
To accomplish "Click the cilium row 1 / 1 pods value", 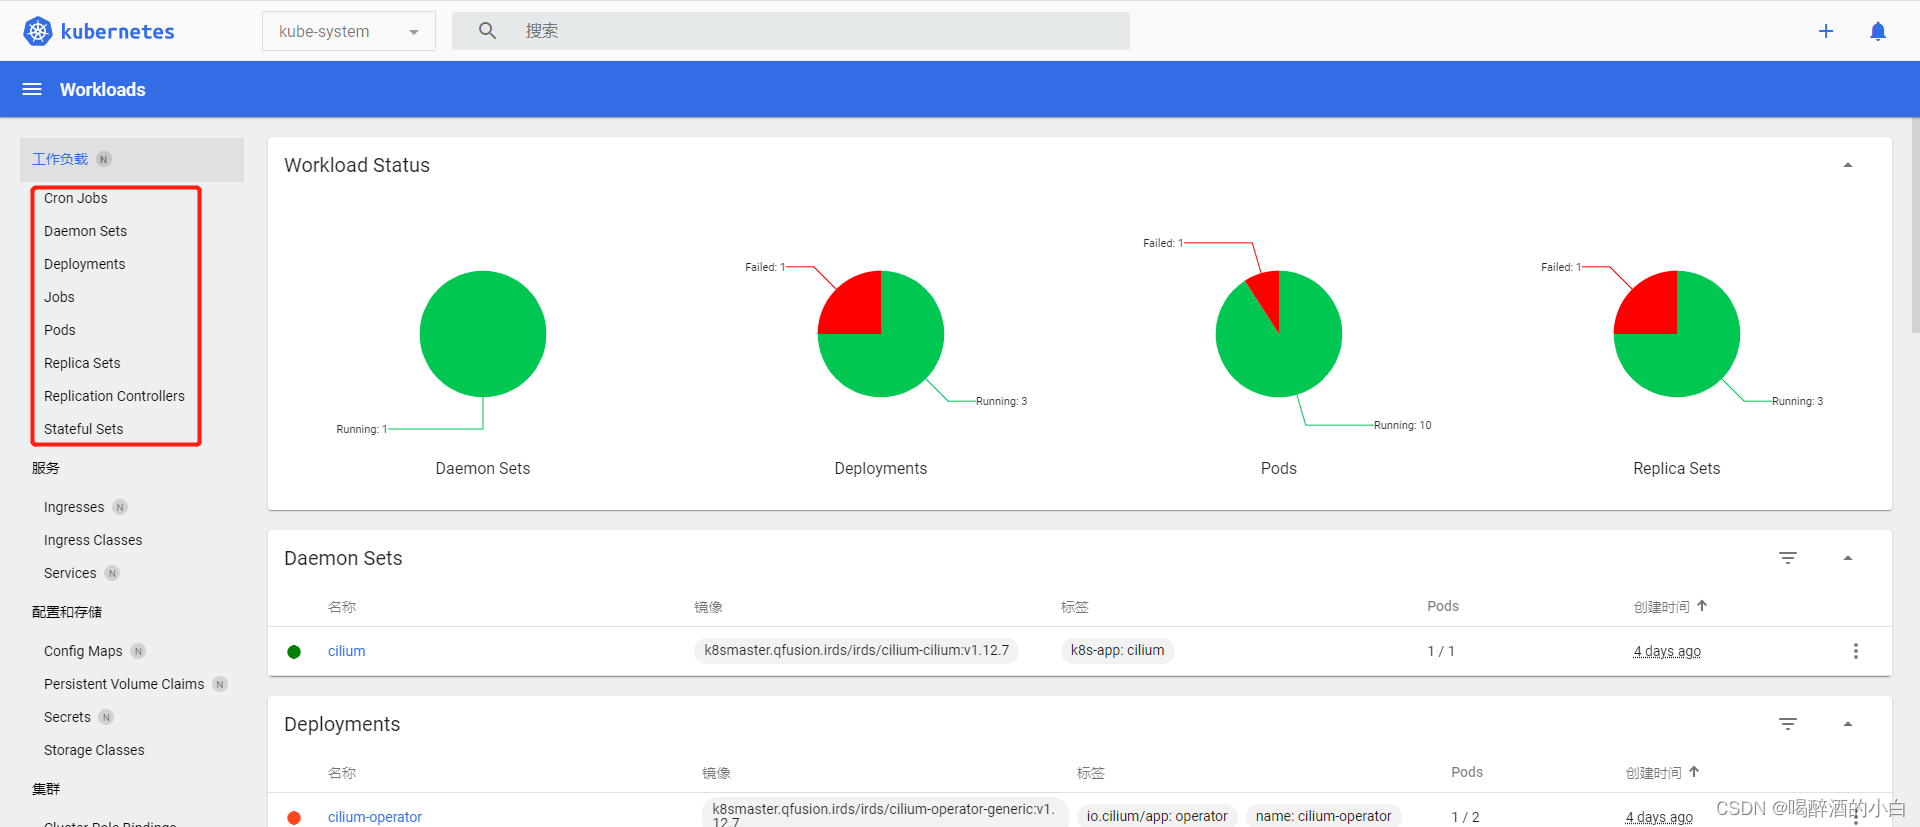I will pyautogui.click(x=1441, y=651).
